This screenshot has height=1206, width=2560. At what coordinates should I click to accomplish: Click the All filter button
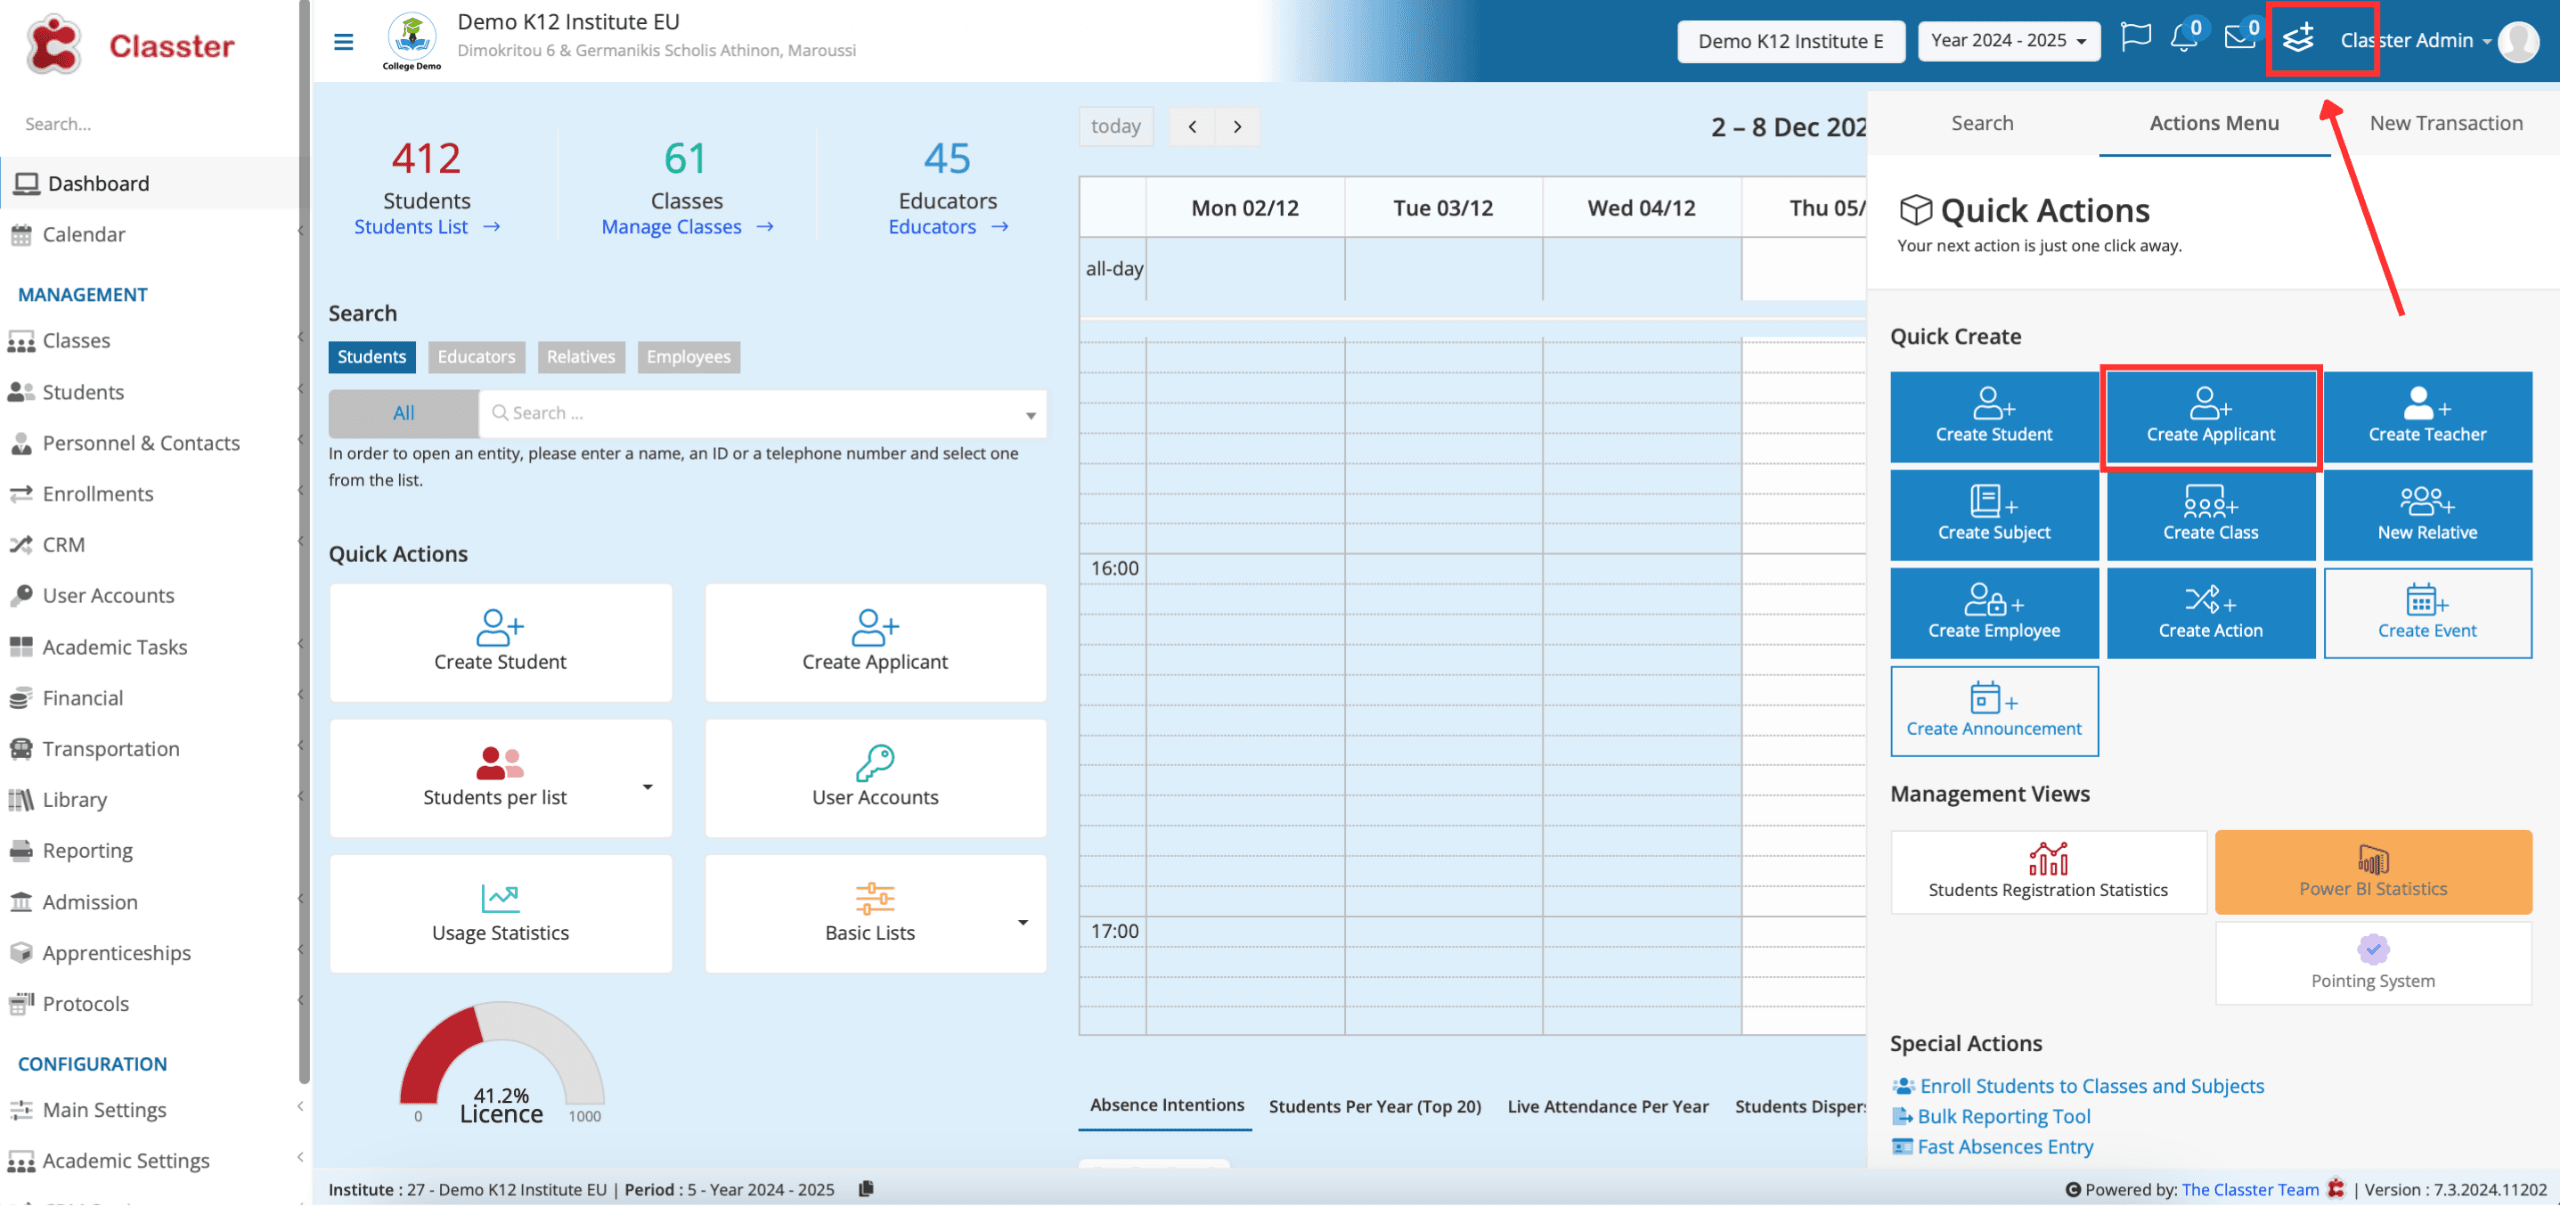tap(403, 413)
